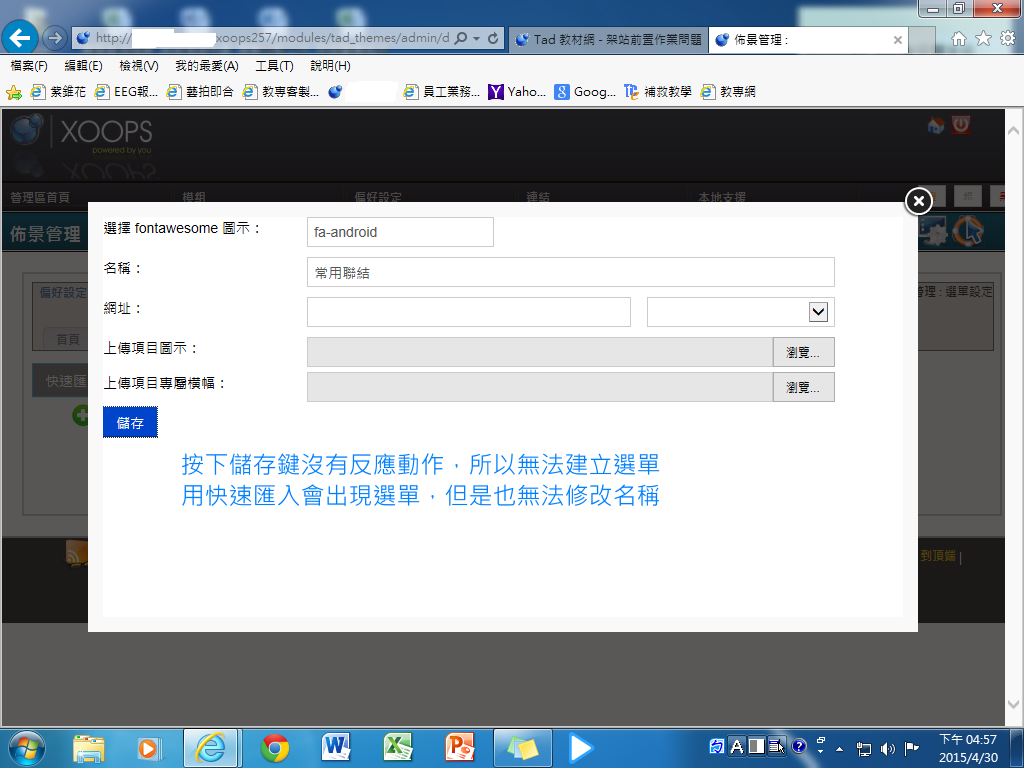Open the favorites star icon
This screenshot has width=1024, height=768.
coord(983,39)
